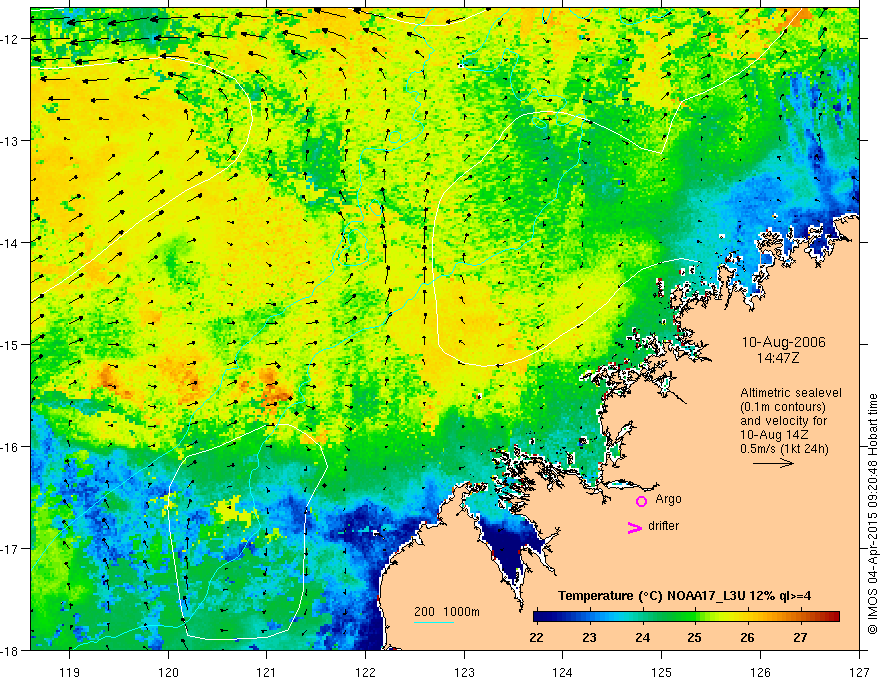Click the magenta Argo circle legend symbol

point(641,501)
